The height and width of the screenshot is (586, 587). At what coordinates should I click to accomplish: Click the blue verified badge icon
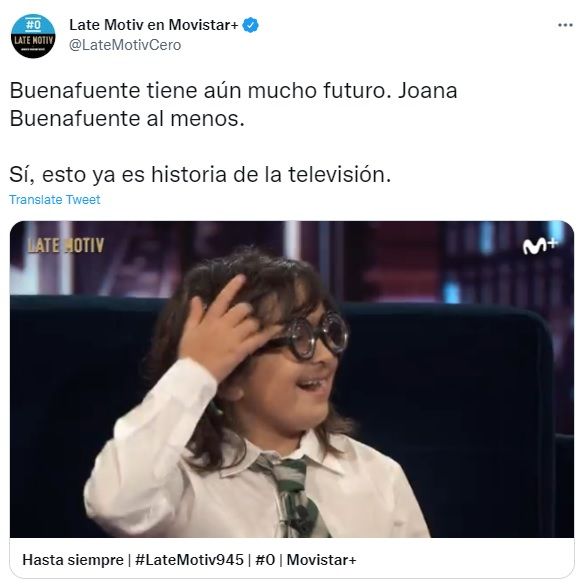[x=250, y=25]
